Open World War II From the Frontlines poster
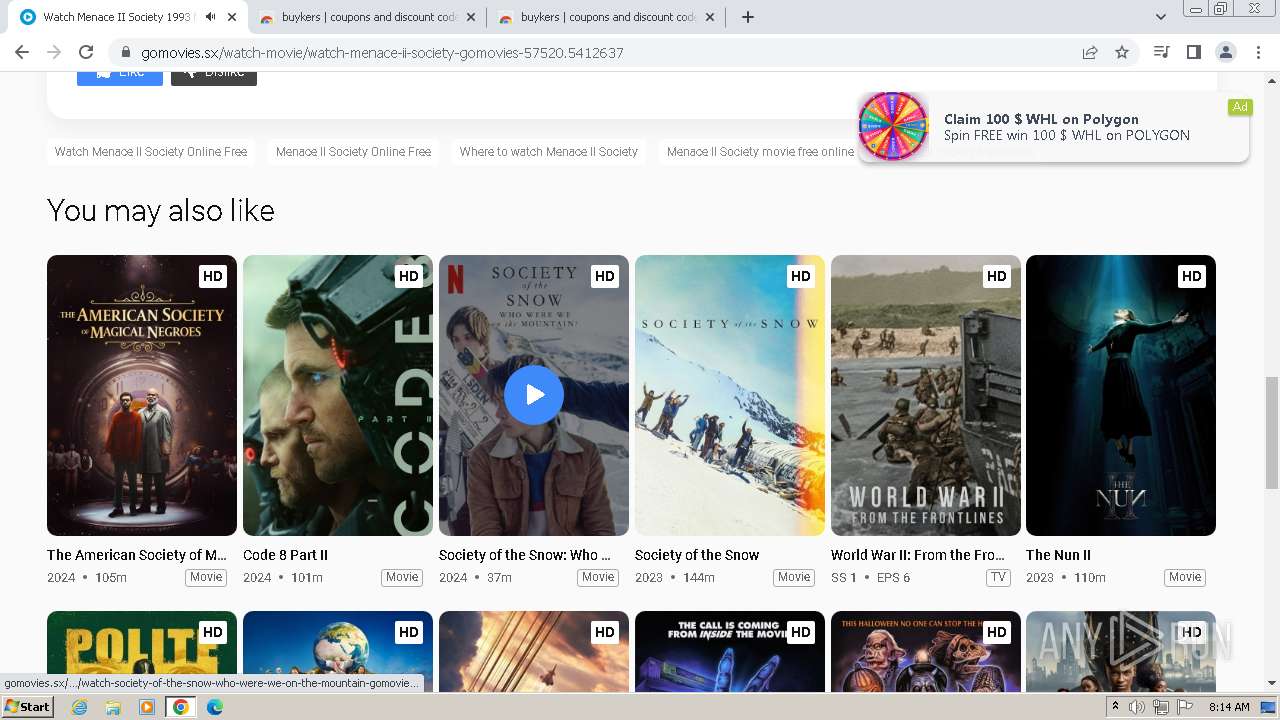1280x720 pixels. click(926, 395)
